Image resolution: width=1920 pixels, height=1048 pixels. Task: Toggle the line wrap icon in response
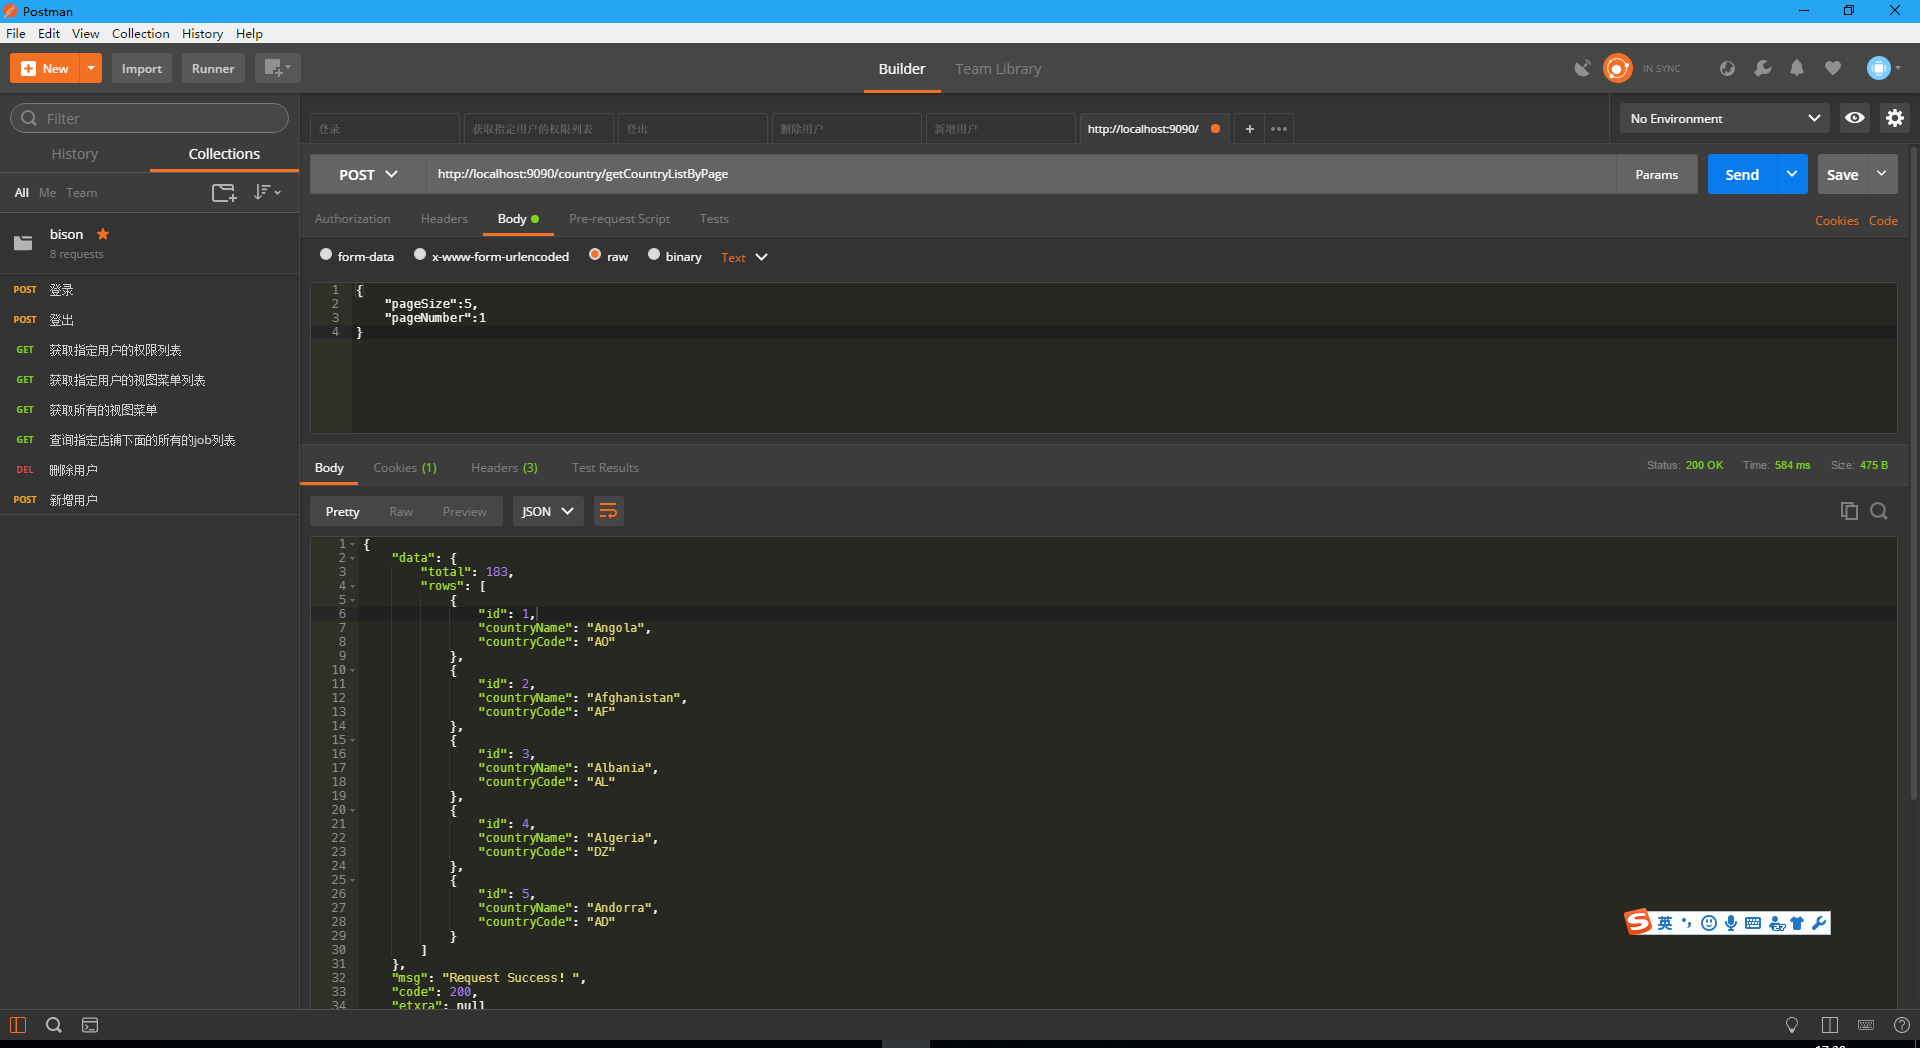coord(608,511)
